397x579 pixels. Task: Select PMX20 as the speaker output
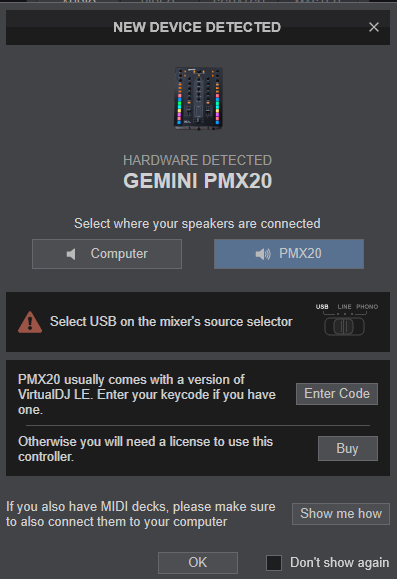289,254
